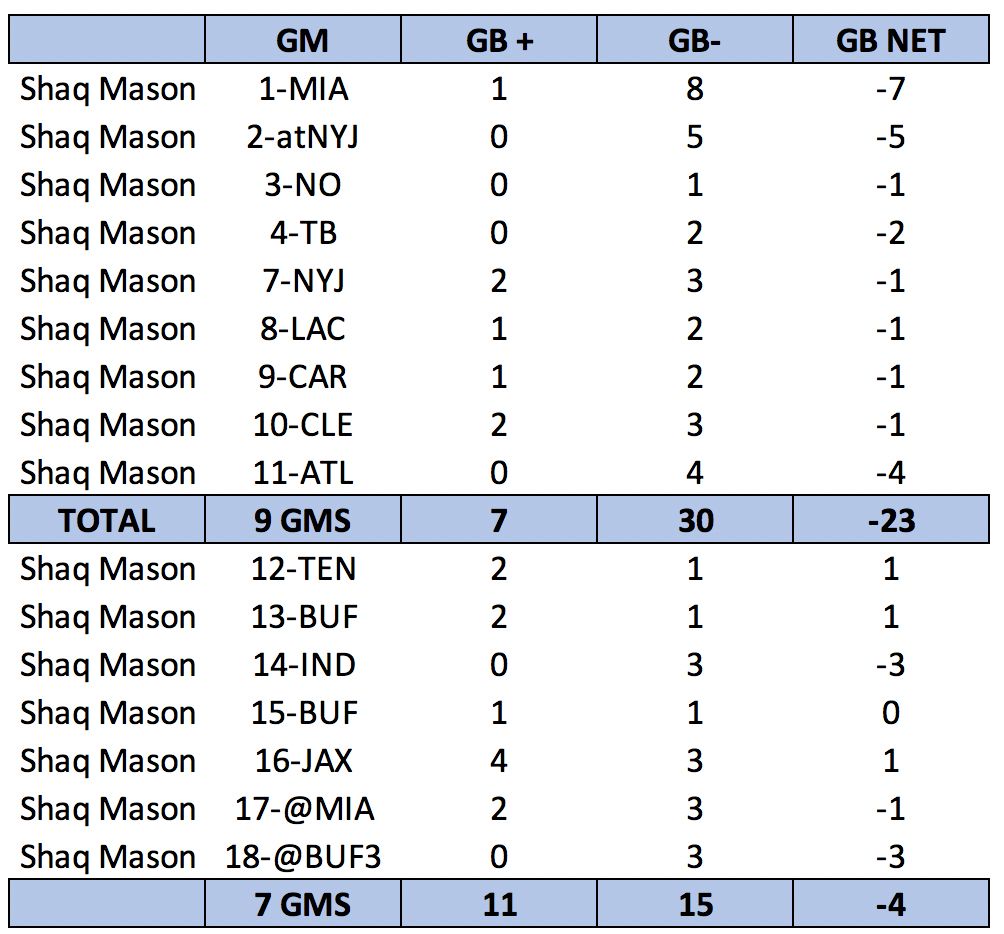Select the 9 GMS summary cell
1004x934 pixels.
pos(303,520)
